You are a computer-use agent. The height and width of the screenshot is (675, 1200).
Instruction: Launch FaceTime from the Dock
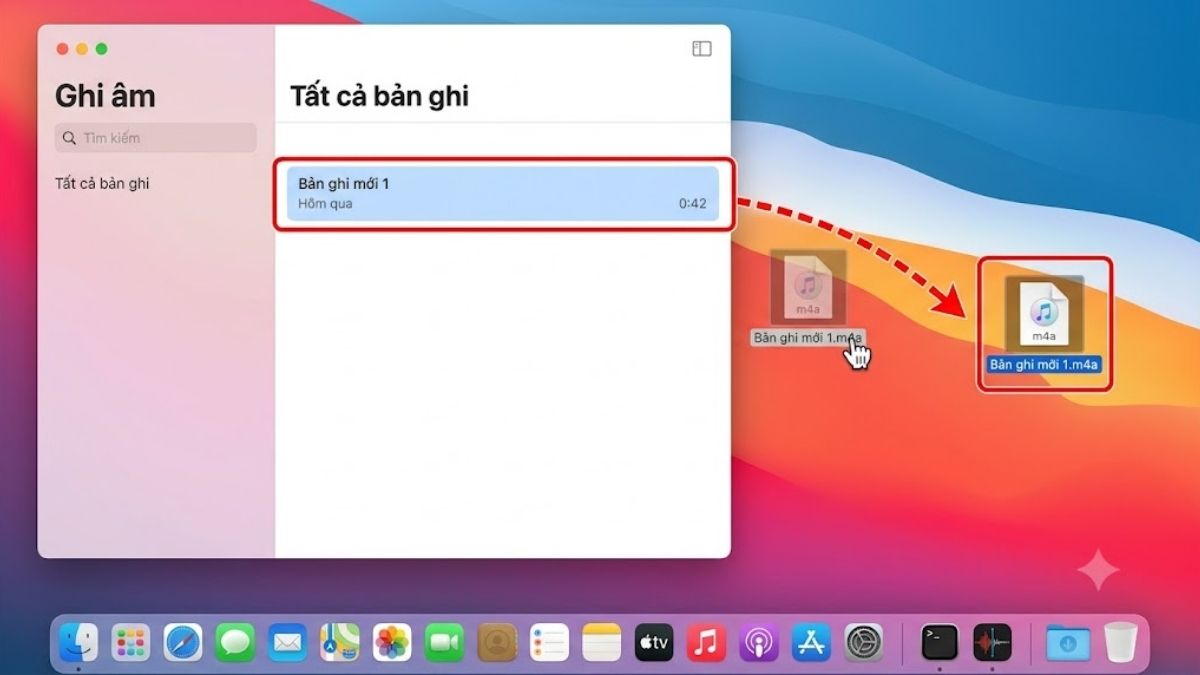(444, 642)
